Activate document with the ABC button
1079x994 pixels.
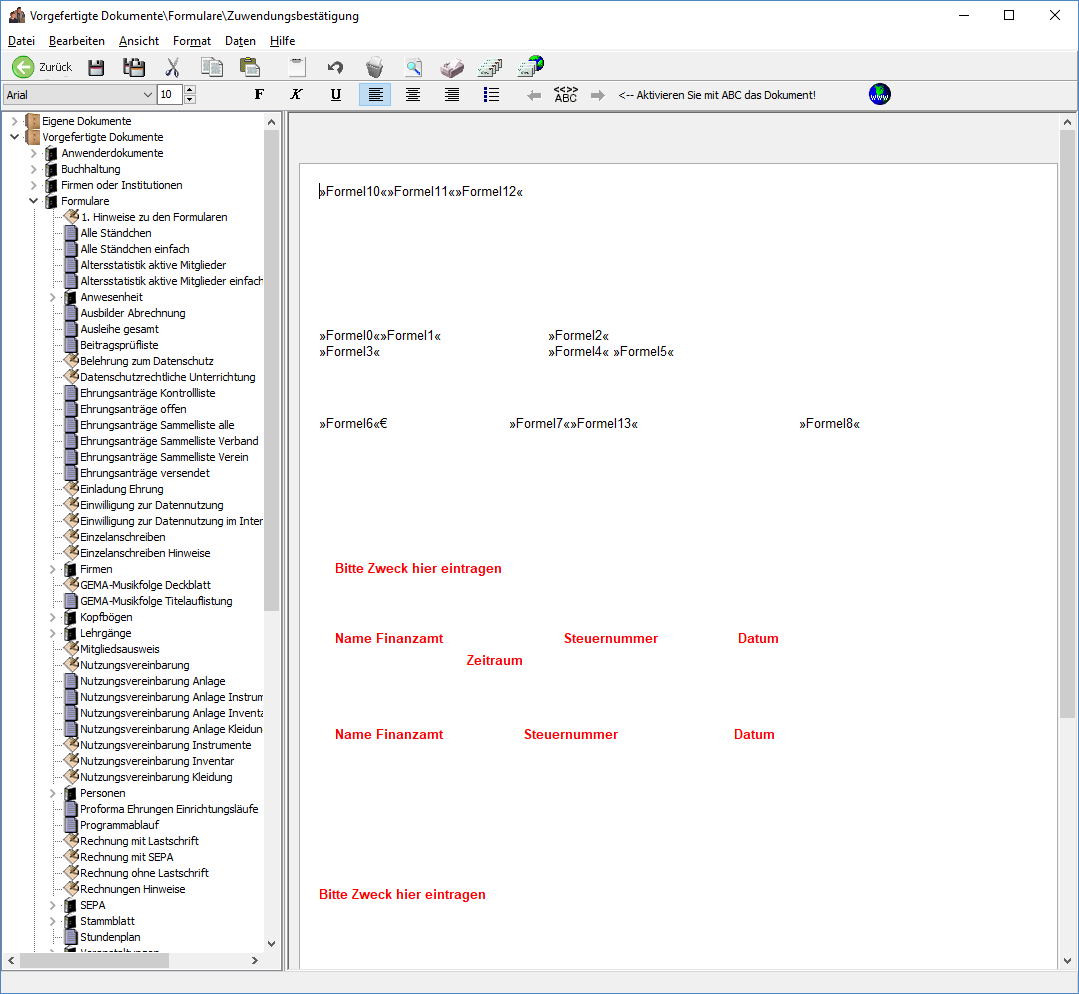click(x=566, y=94)
